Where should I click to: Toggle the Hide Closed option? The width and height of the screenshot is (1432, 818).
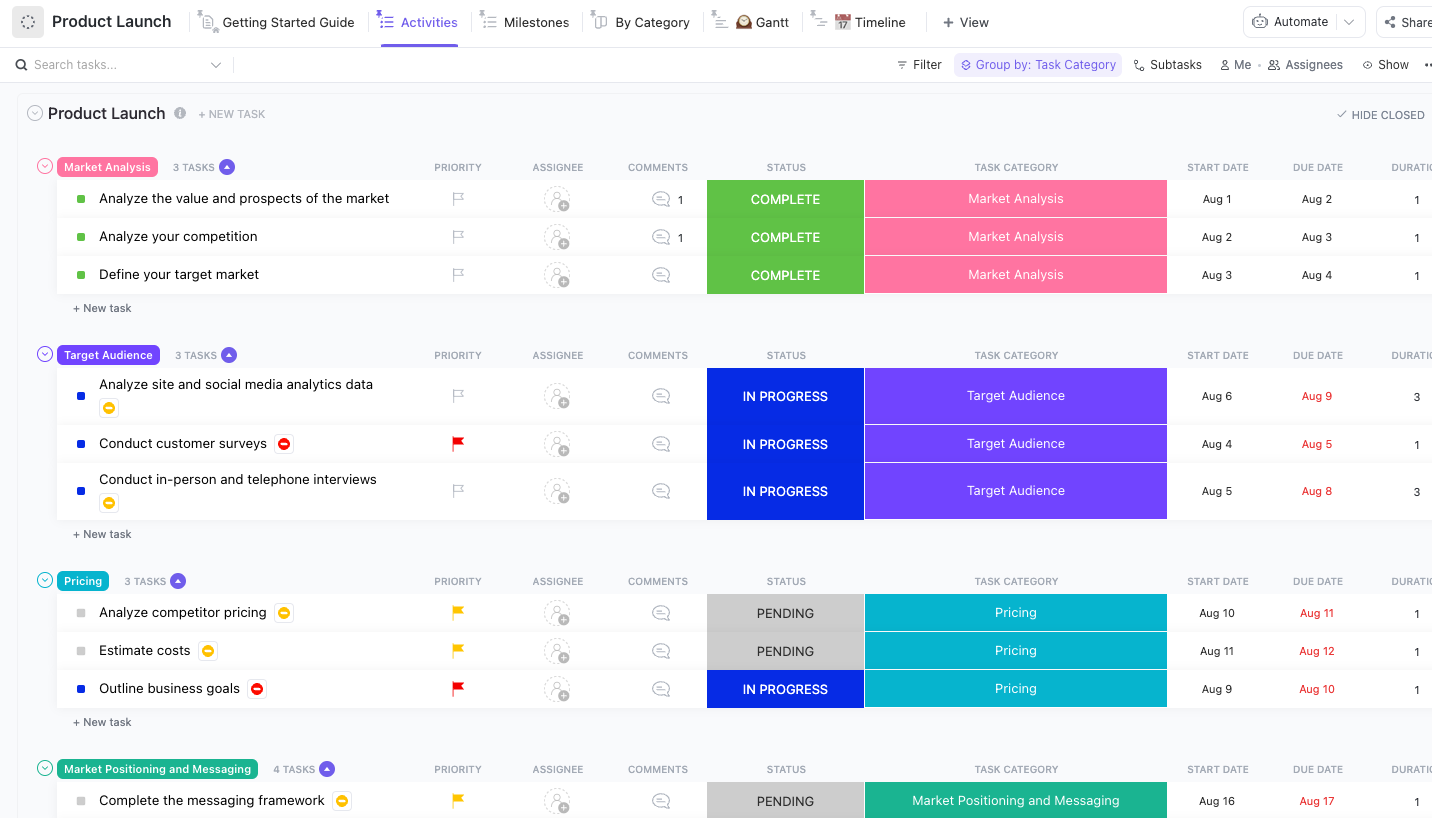click(x=1380, y=114)
